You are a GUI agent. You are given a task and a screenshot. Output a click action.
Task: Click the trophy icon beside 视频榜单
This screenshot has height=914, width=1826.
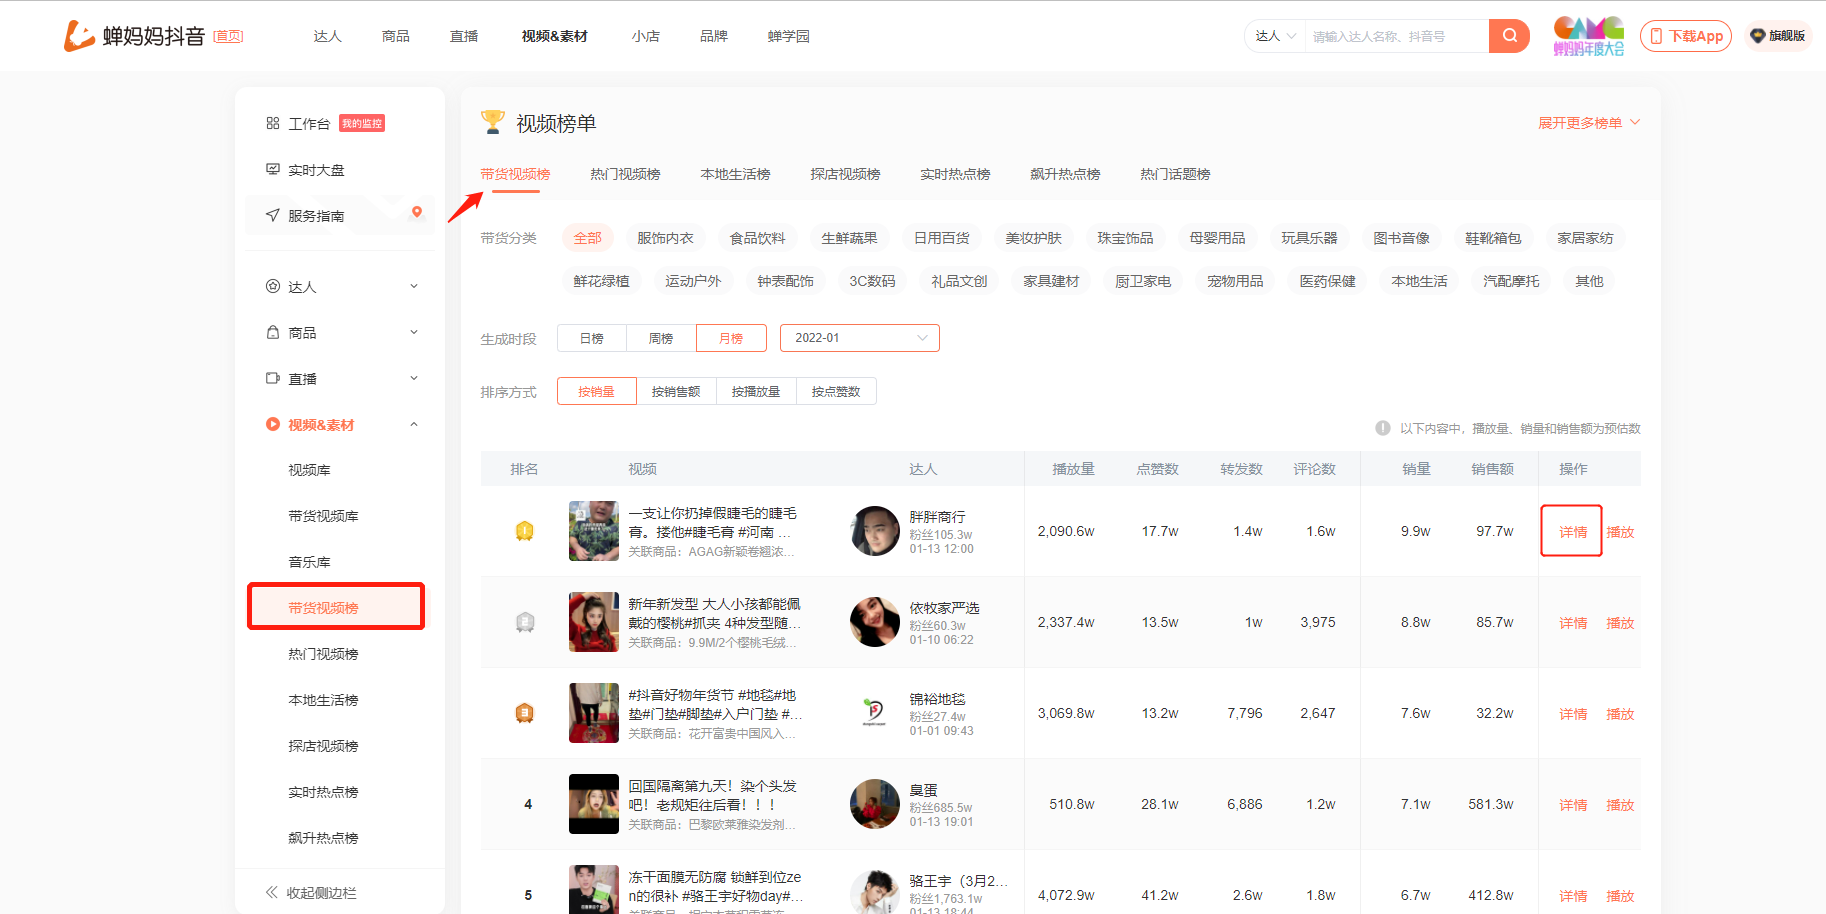tap(493, 122)
